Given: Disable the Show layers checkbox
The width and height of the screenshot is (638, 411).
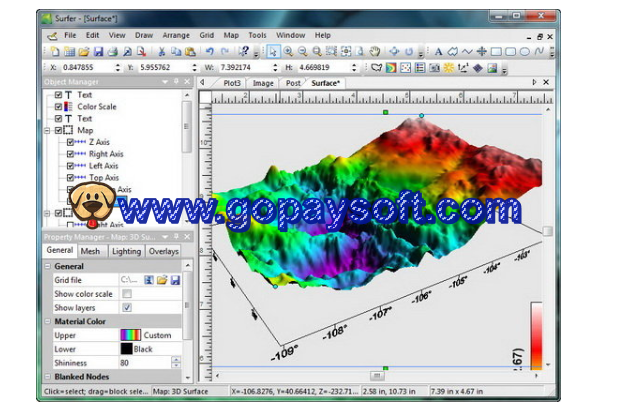Looking at the screenshot, I should (127, 308).
